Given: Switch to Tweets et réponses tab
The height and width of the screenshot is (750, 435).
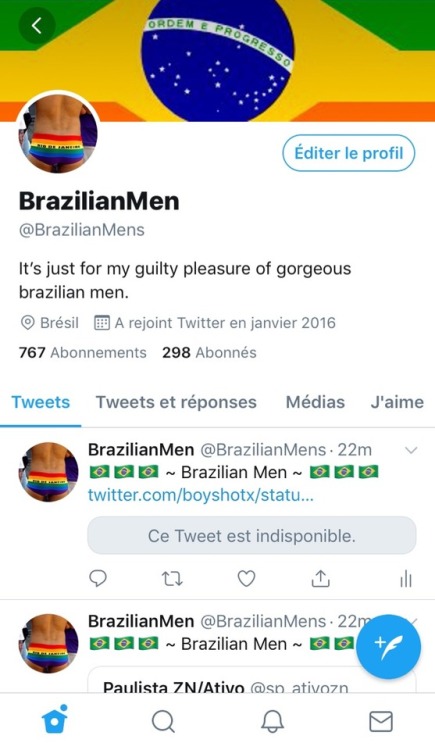Looking at the screenshot, I should (176, 402).
